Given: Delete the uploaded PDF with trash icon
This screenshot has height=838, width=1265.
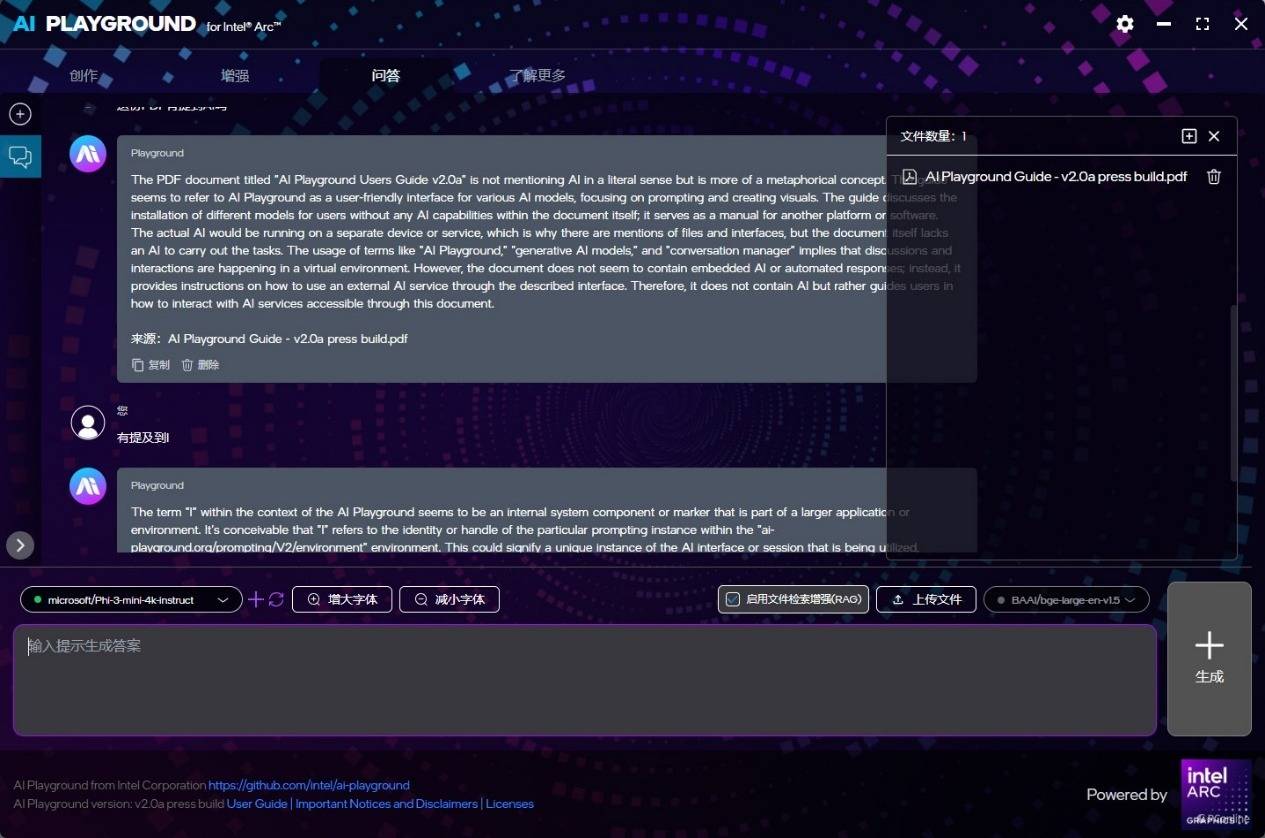Looking at the screenshot, I should (1214, 177).
